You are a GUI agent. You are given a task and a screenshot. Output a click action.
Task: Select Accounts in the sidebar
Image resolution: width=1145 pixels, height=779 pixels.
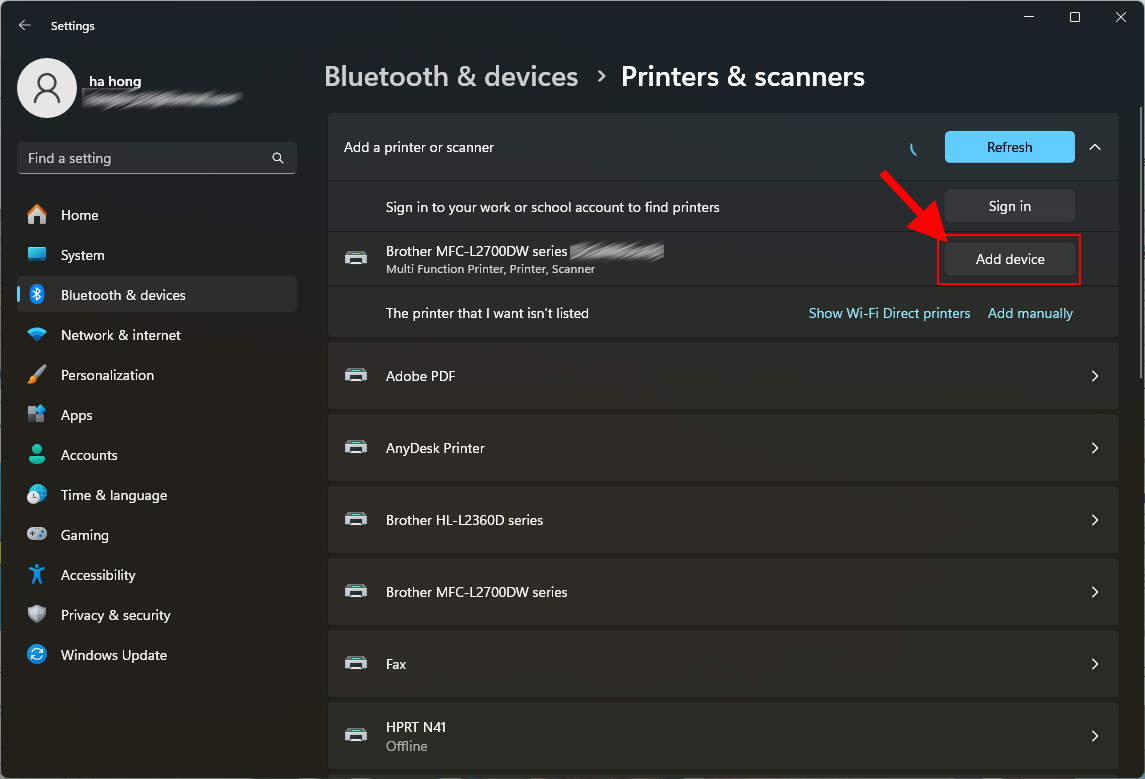(89, 455)
